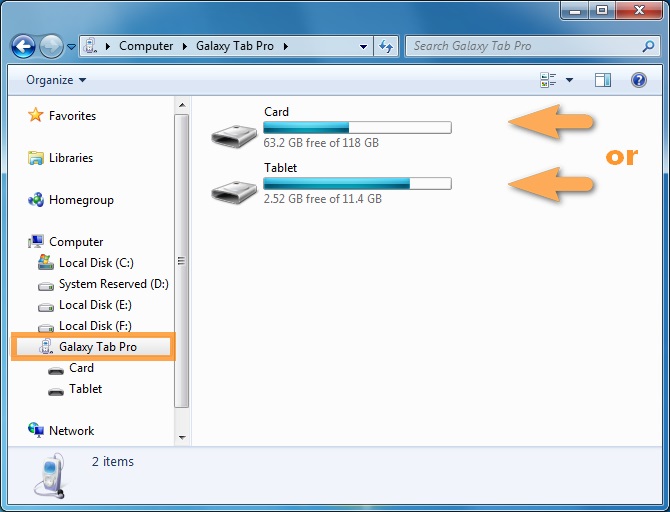Click the Card storage usage bar
The image size is (670, 512).
[357, 127]
